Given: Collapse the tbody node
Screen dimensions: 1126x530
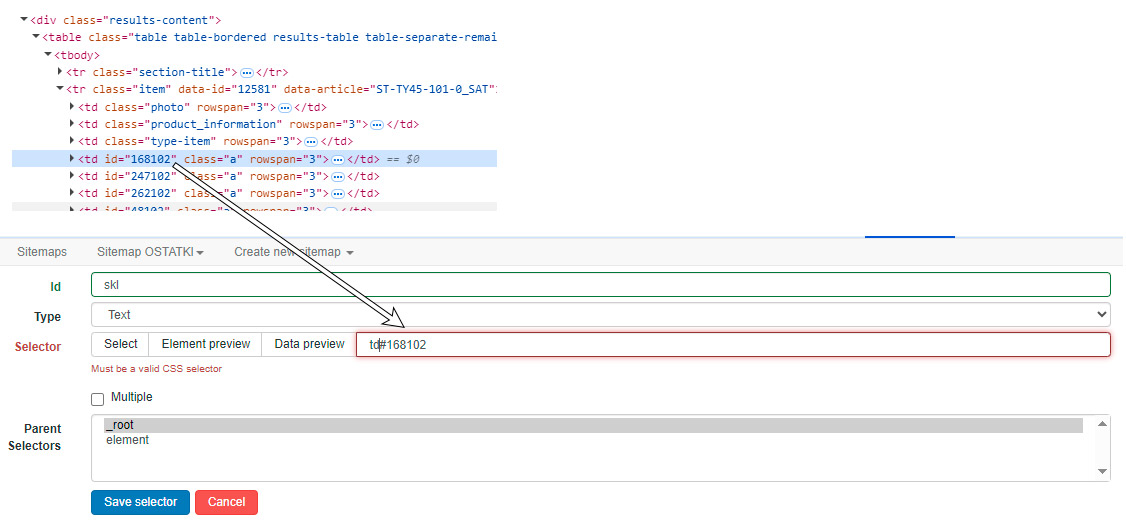Looking at the screenshot, I should (47, 55).
